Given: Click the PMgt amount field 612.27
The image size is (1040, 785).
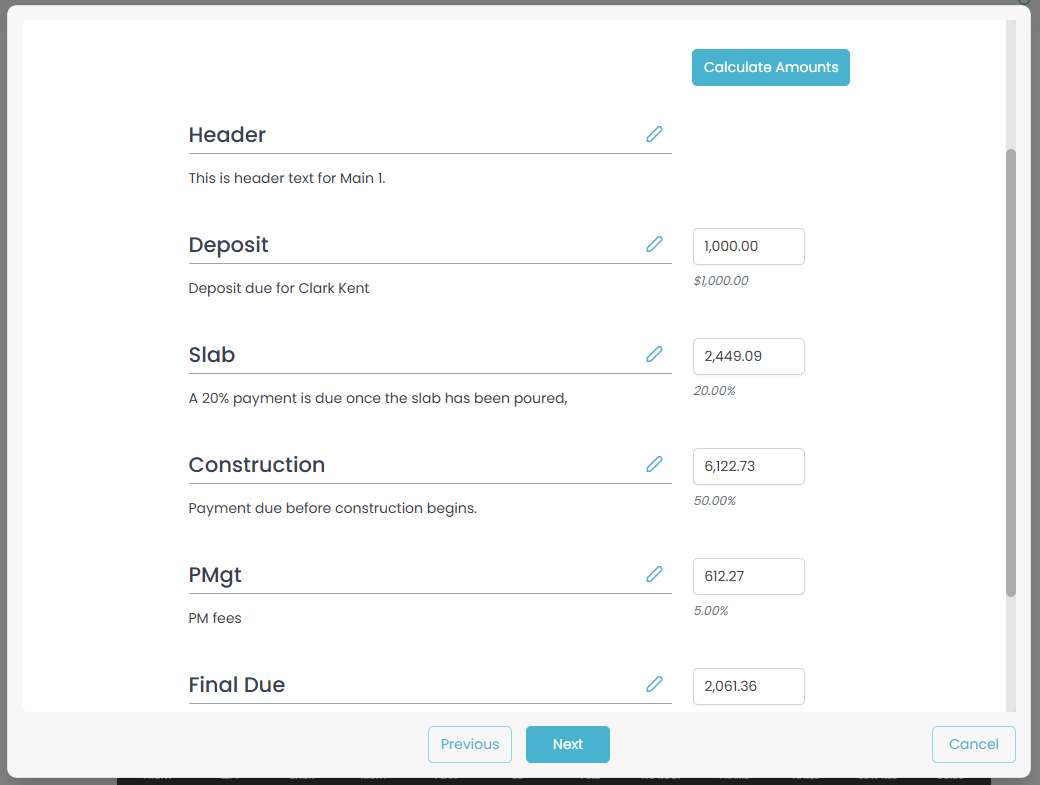Looking at the screenshot, I should point(748,576).
